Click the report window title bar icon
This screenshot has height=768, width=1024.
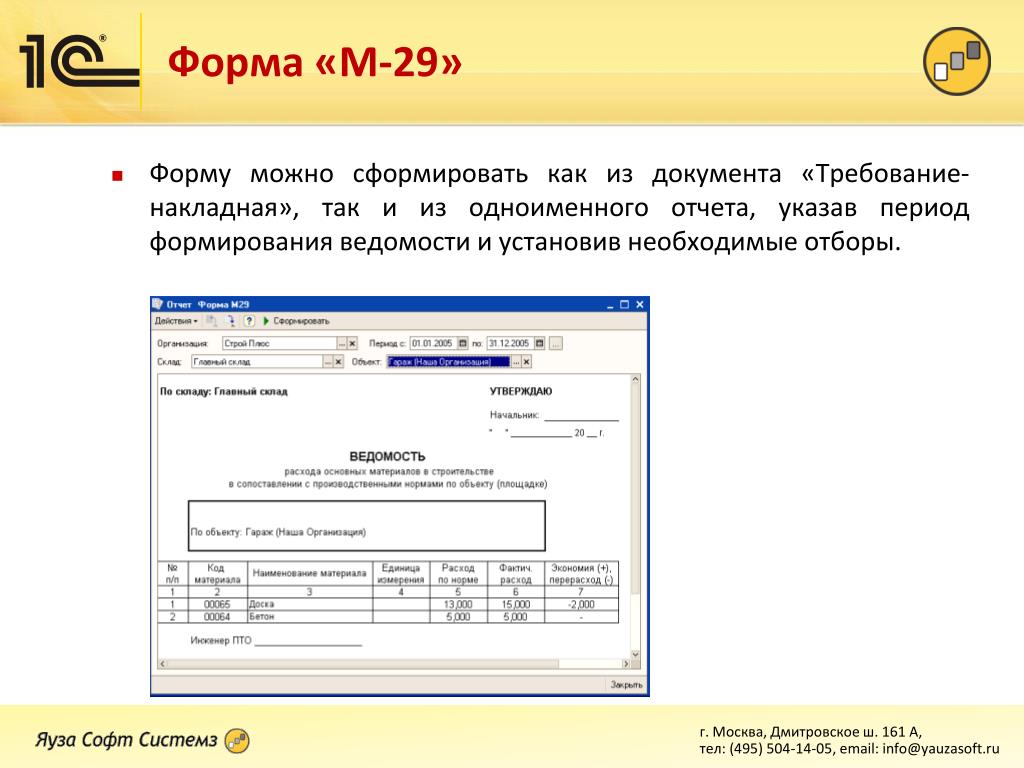157,304
